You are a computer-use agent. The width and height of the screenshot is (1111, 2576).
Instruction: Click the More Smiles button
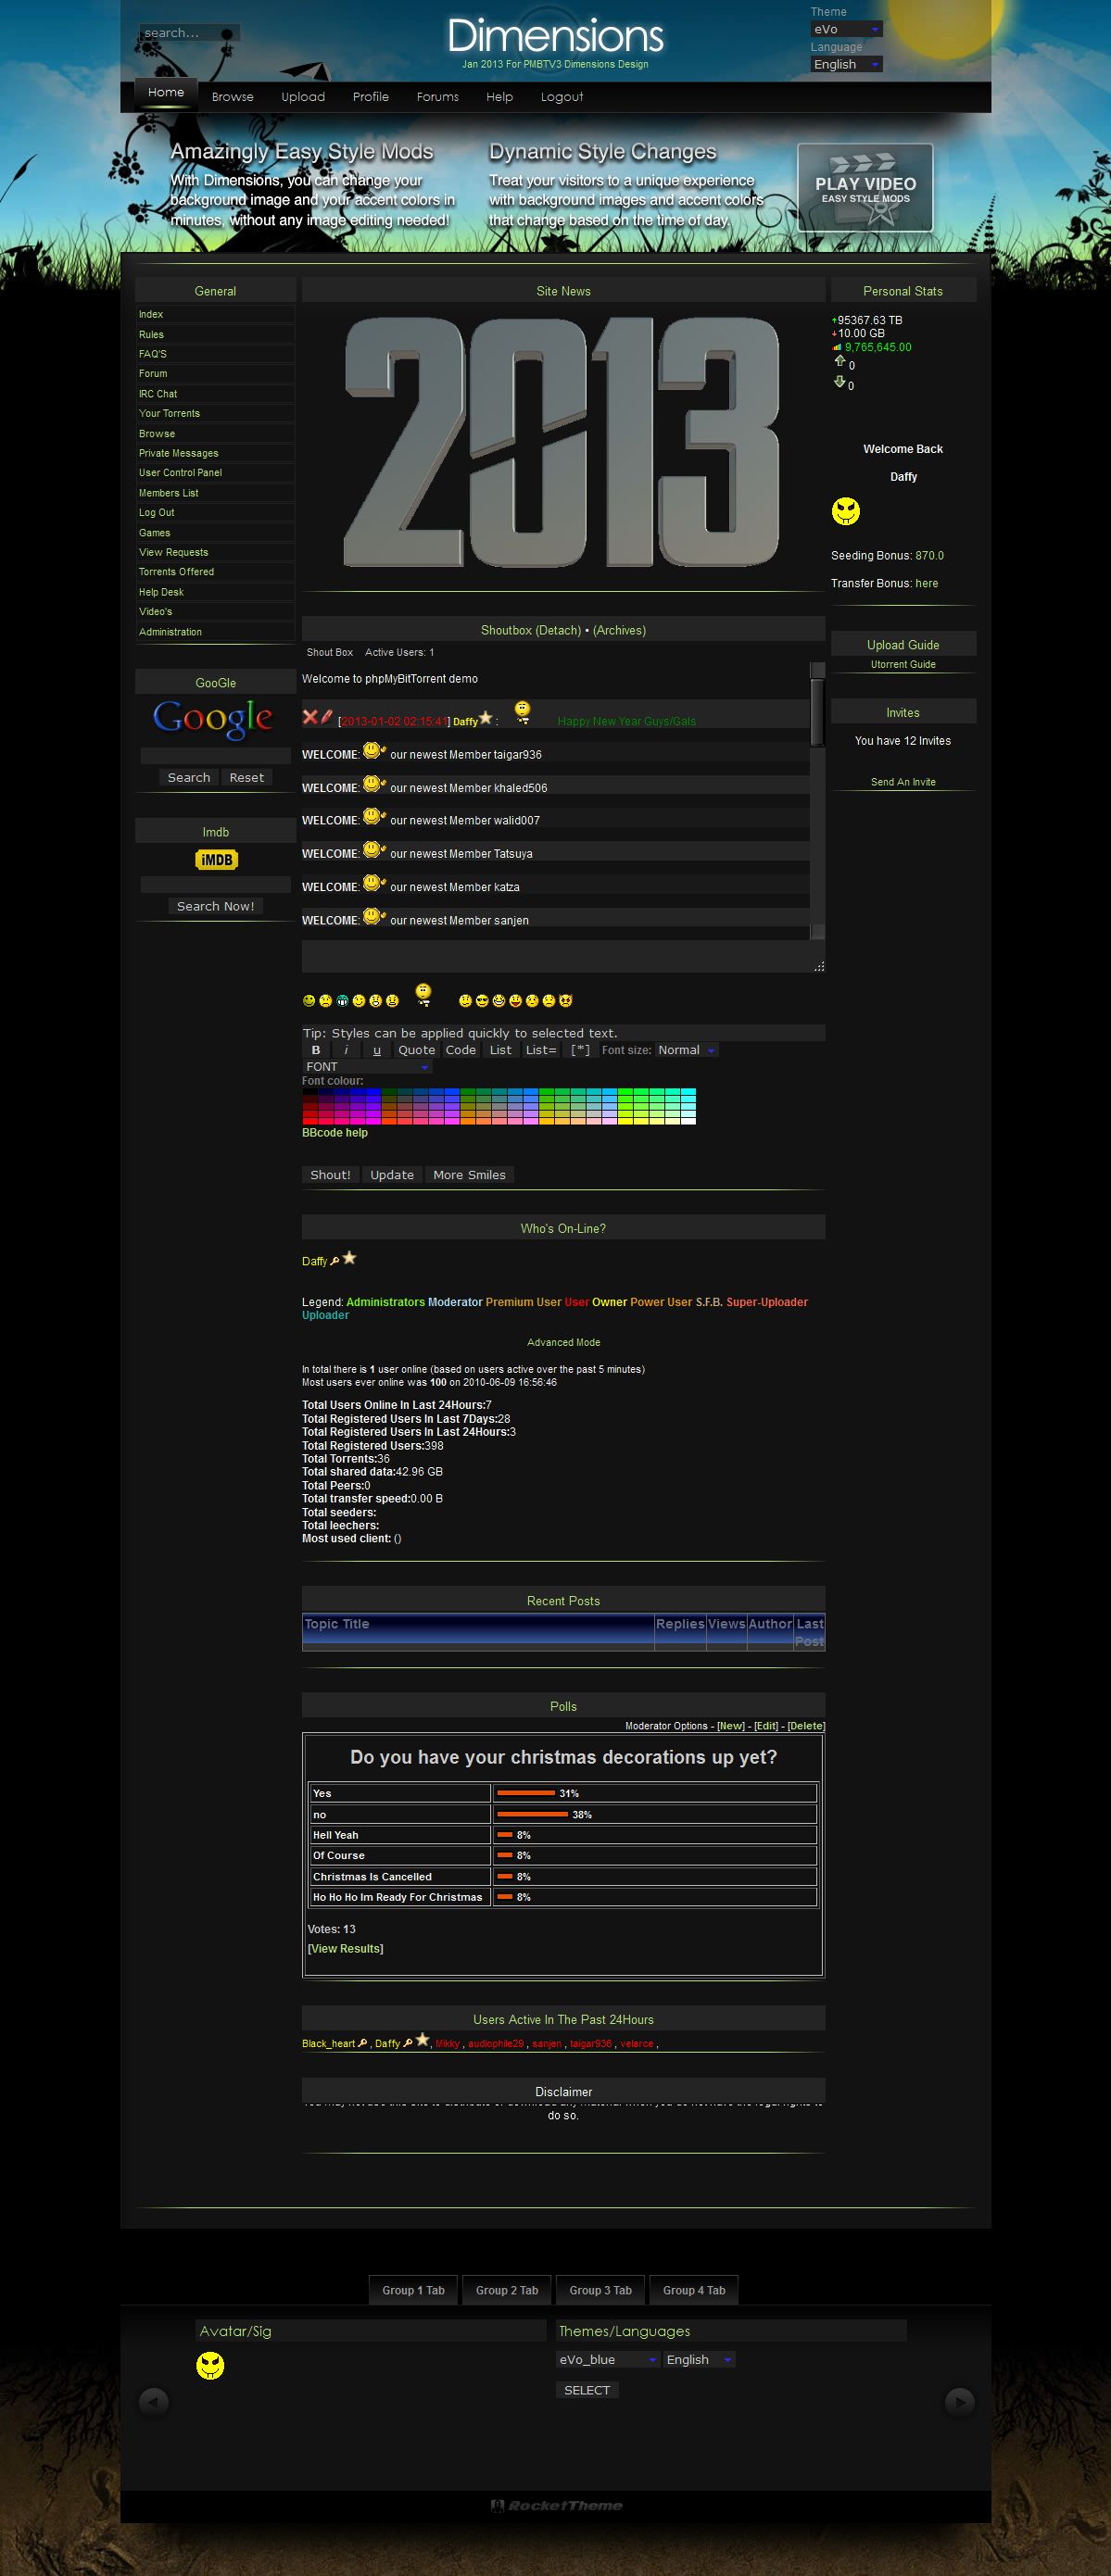(469, 1175)
